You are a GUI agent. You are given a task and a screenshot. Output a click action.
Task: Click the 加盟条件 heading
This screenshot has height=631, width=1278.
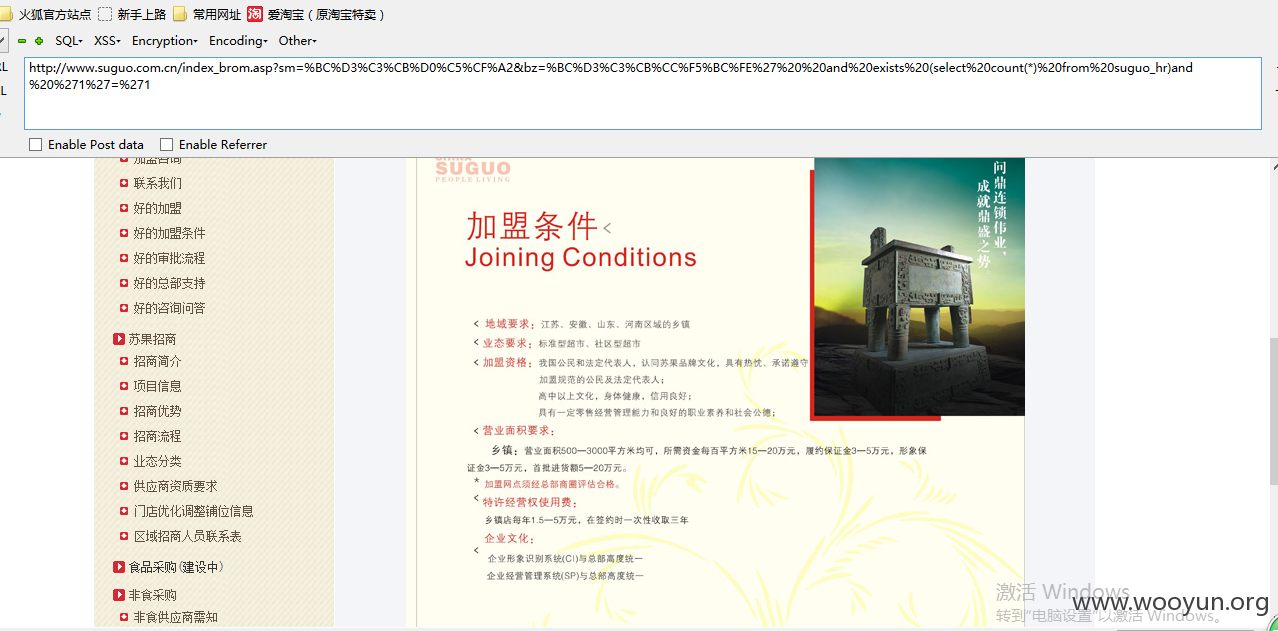[x=531, y=226]
